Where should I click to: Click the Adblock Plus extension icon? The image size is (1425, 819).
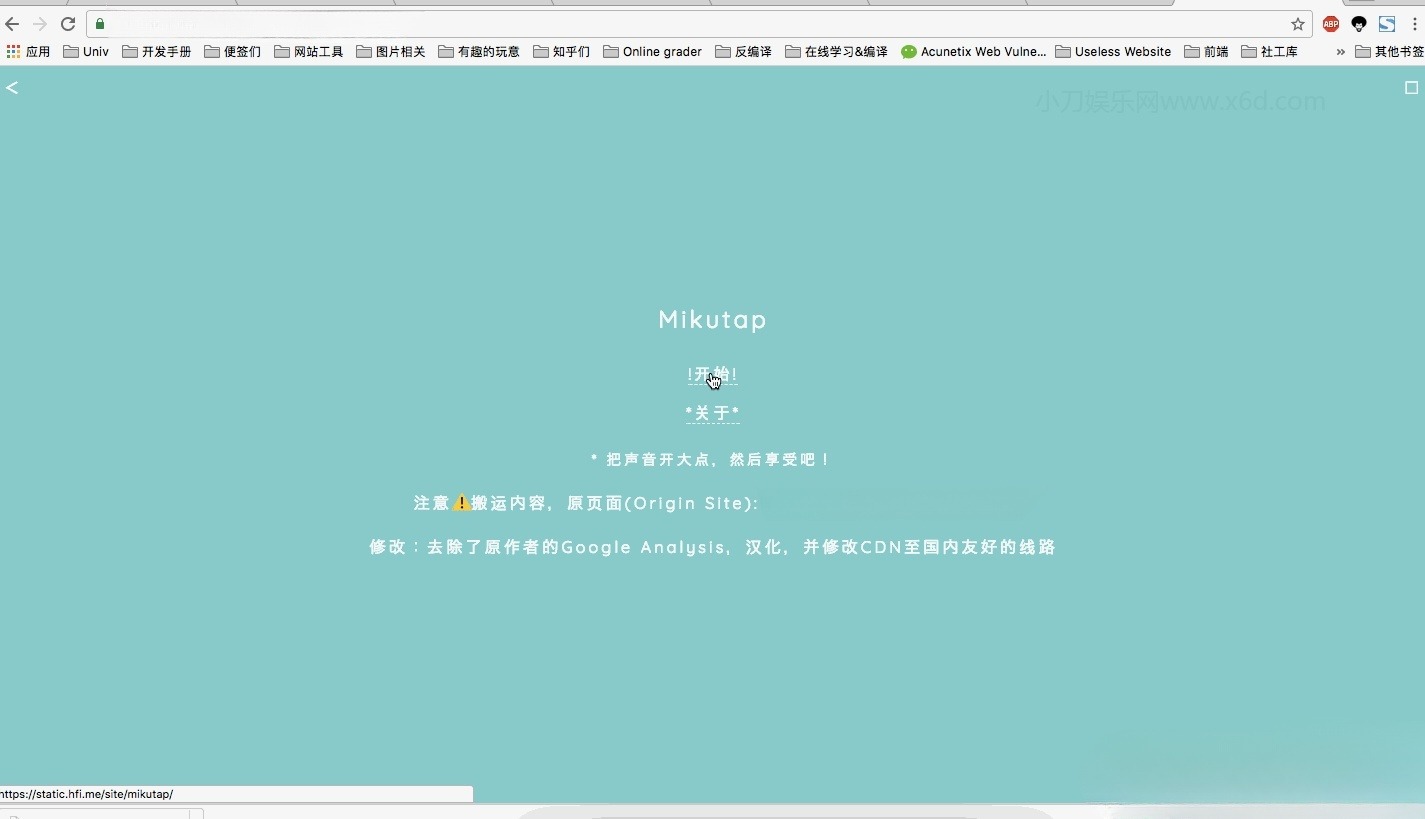pyautogui.click(x=1330, y=24)
